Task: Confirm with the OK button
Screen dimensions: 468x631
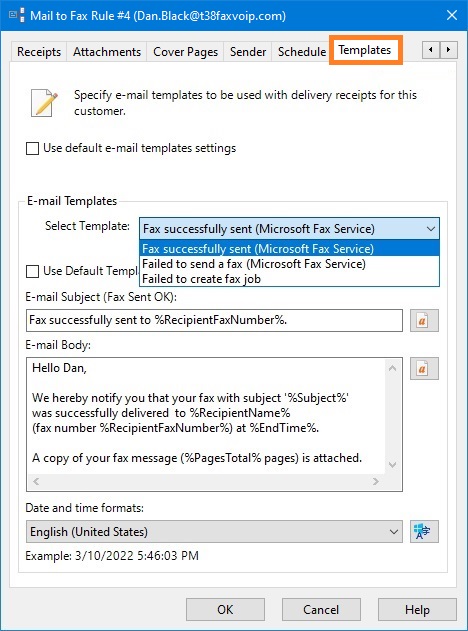Action: (x=225, y=610)
